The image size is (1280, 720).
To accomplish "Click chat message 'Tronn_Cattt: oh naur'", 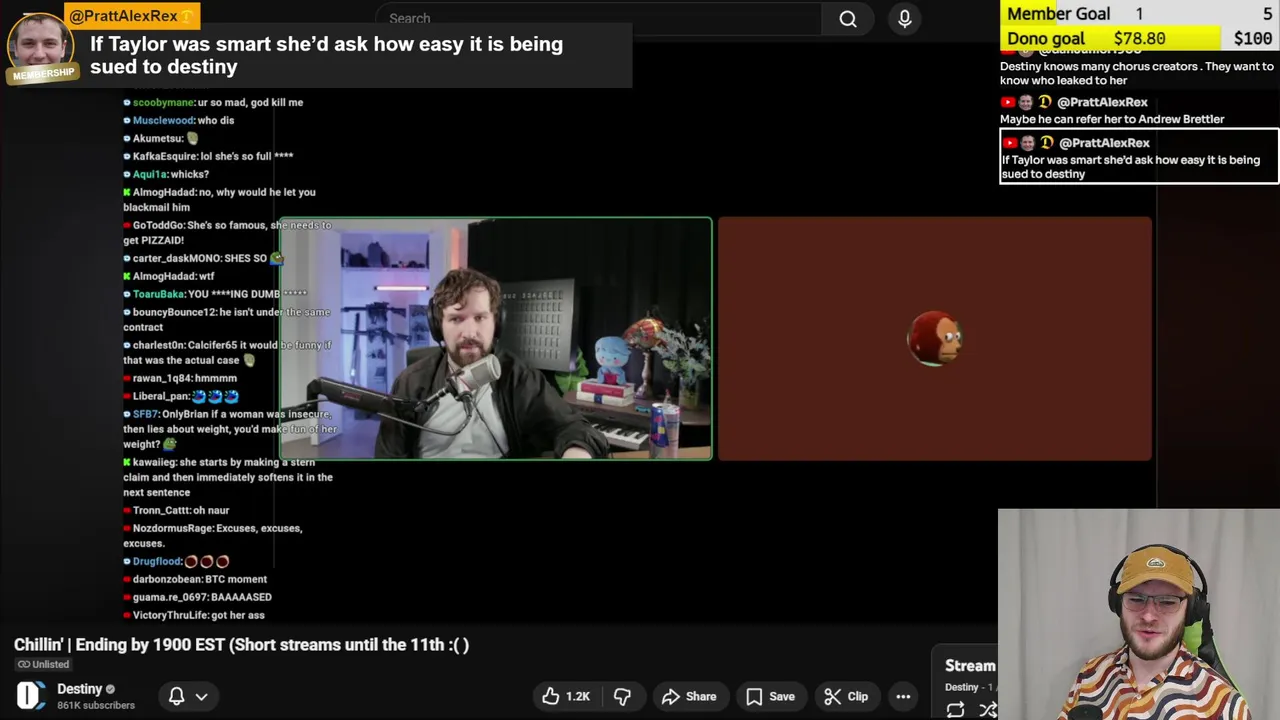I will (176, 510).
